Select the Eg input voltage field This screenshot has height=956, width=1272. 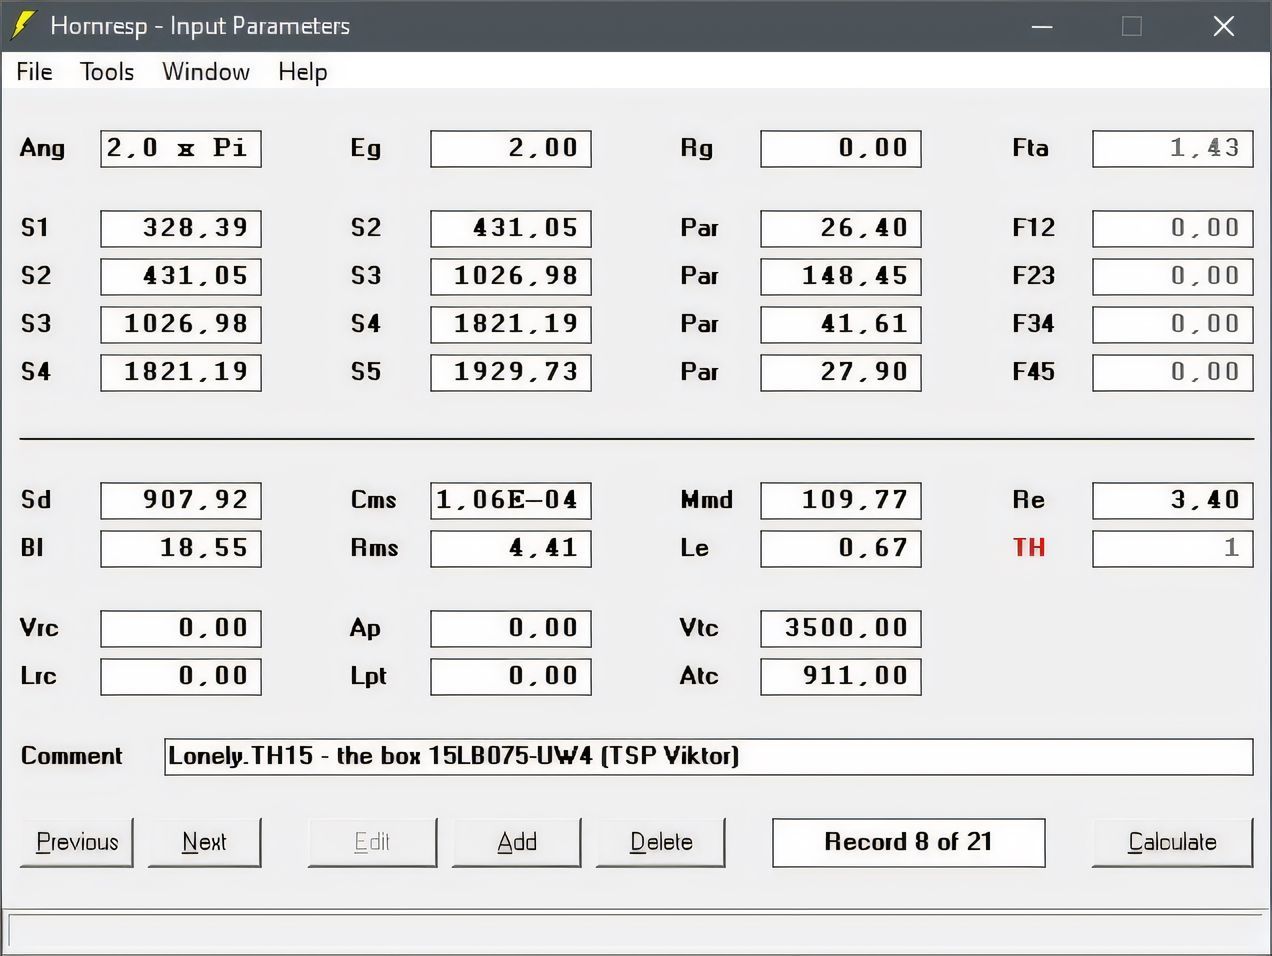(510, 149)
